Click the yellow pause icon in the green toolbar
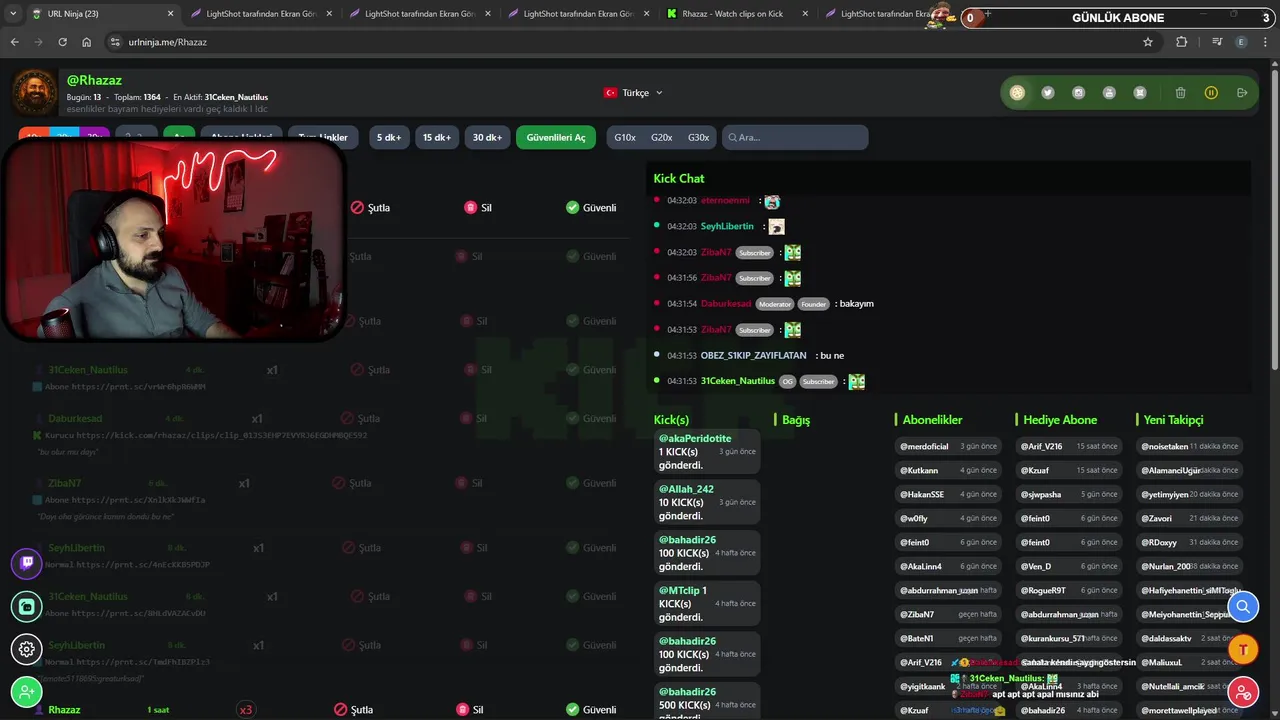Screen dimensions: 1280x720 1211,93
